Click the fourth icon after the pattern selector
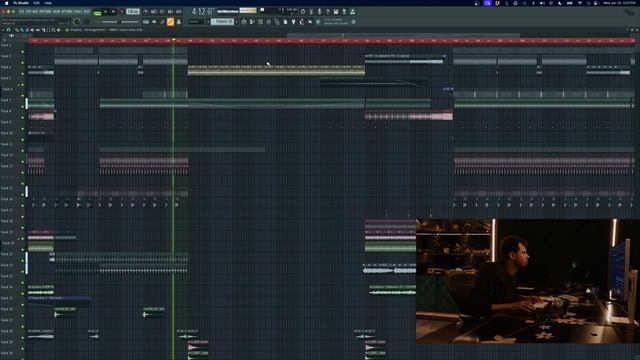Image resolution: width=640 pixels, height=360 pixels. (269, 22)
